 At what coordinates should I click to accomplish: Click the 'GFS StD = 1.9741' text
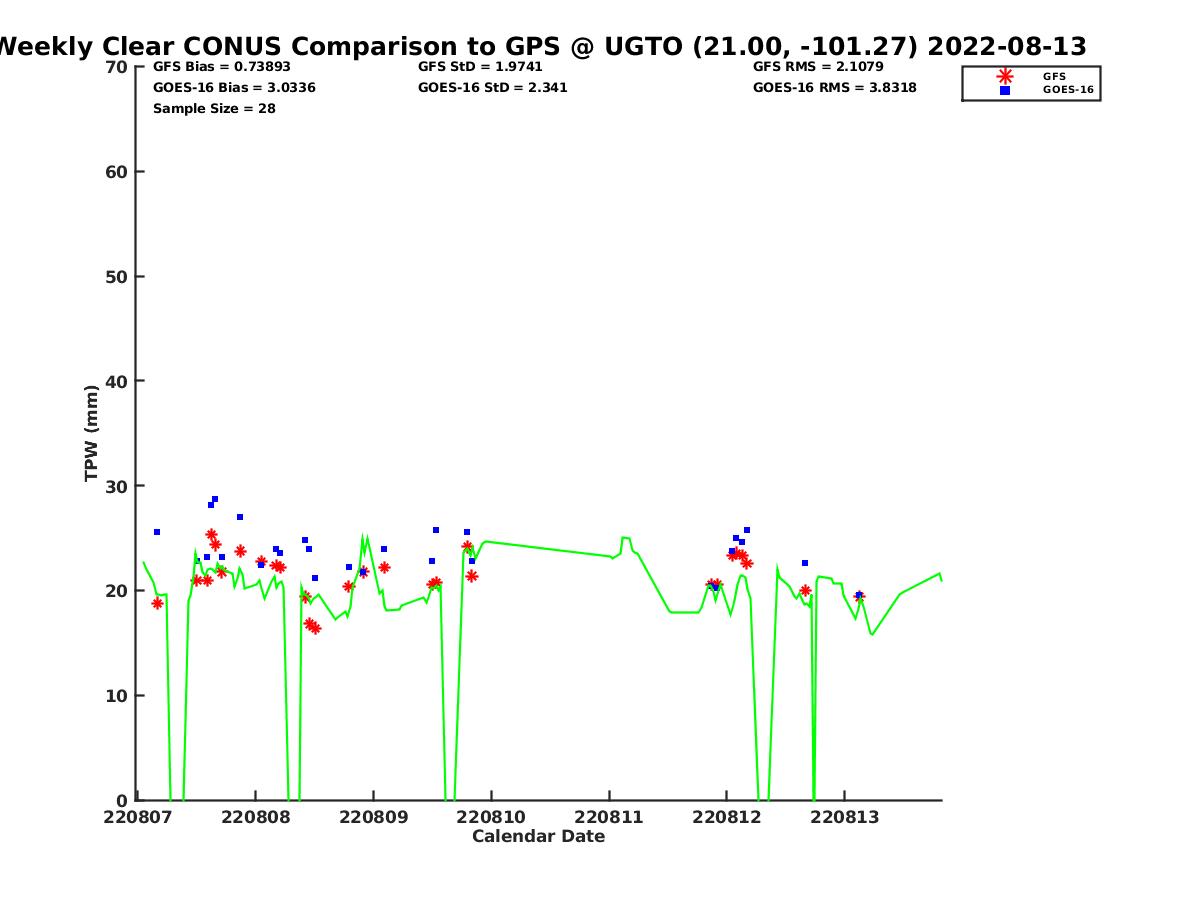480,67
